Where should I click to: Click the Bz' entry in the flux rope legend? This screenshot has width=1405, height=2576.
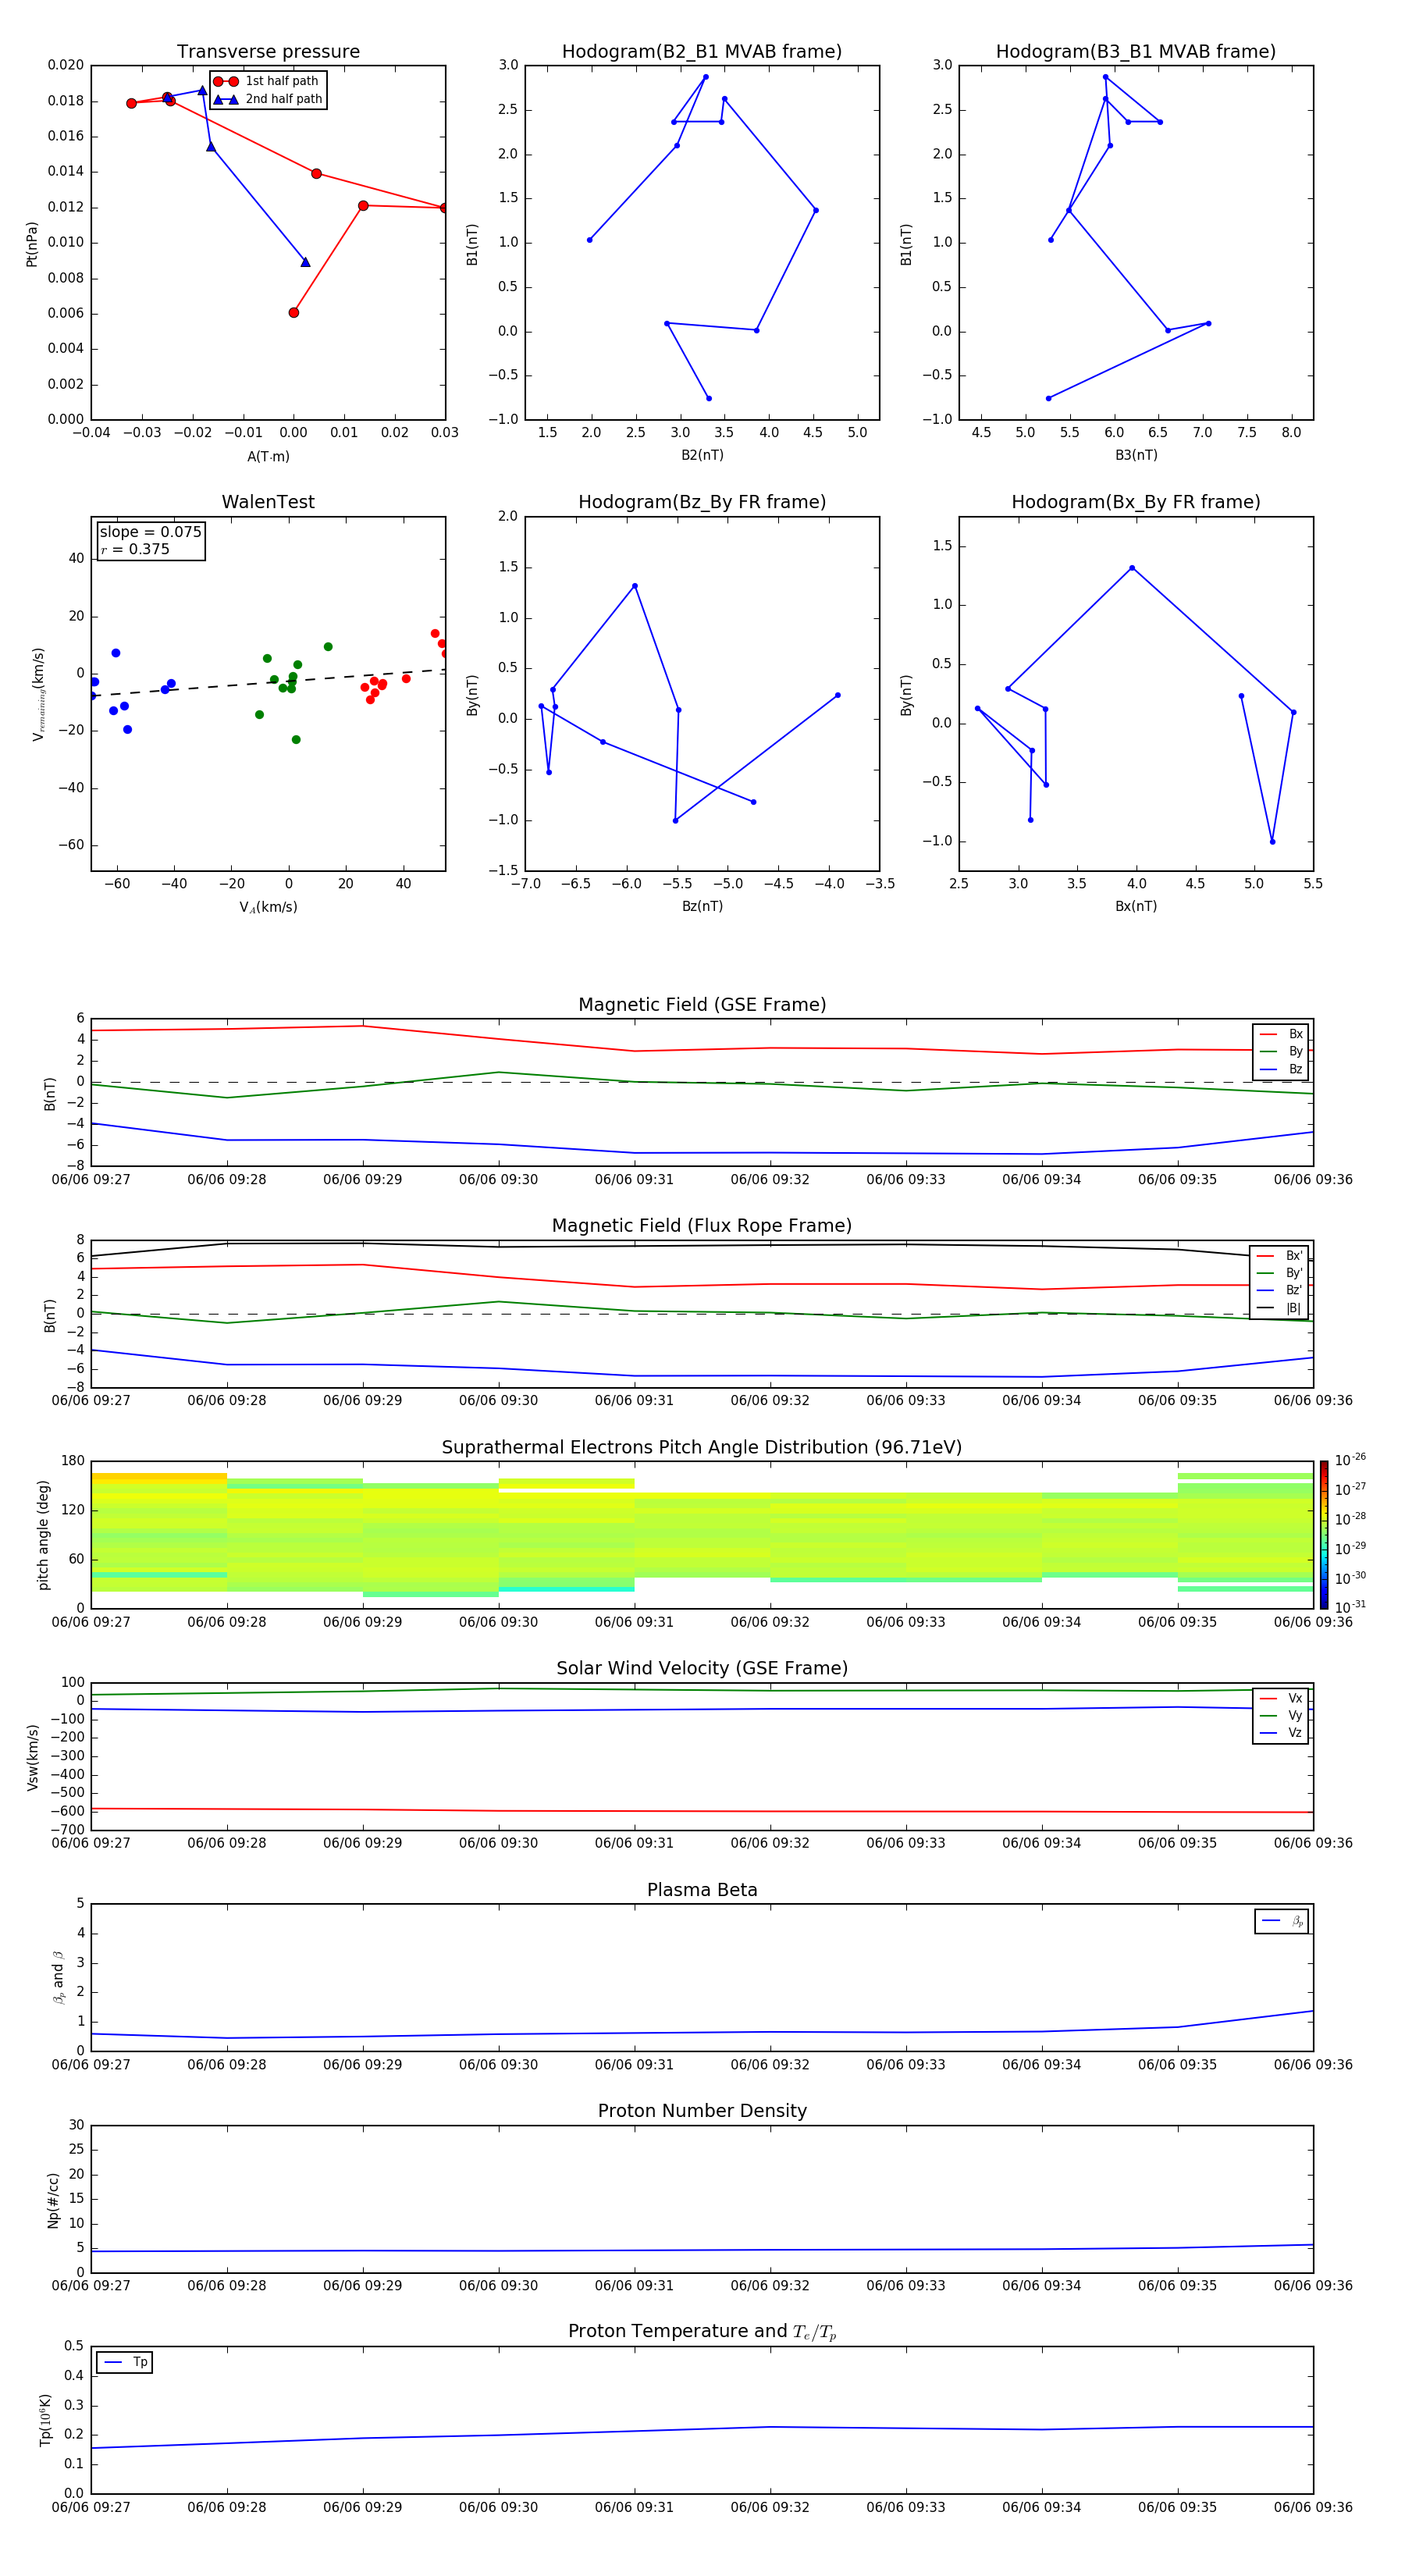[x=1280, y=1290]
